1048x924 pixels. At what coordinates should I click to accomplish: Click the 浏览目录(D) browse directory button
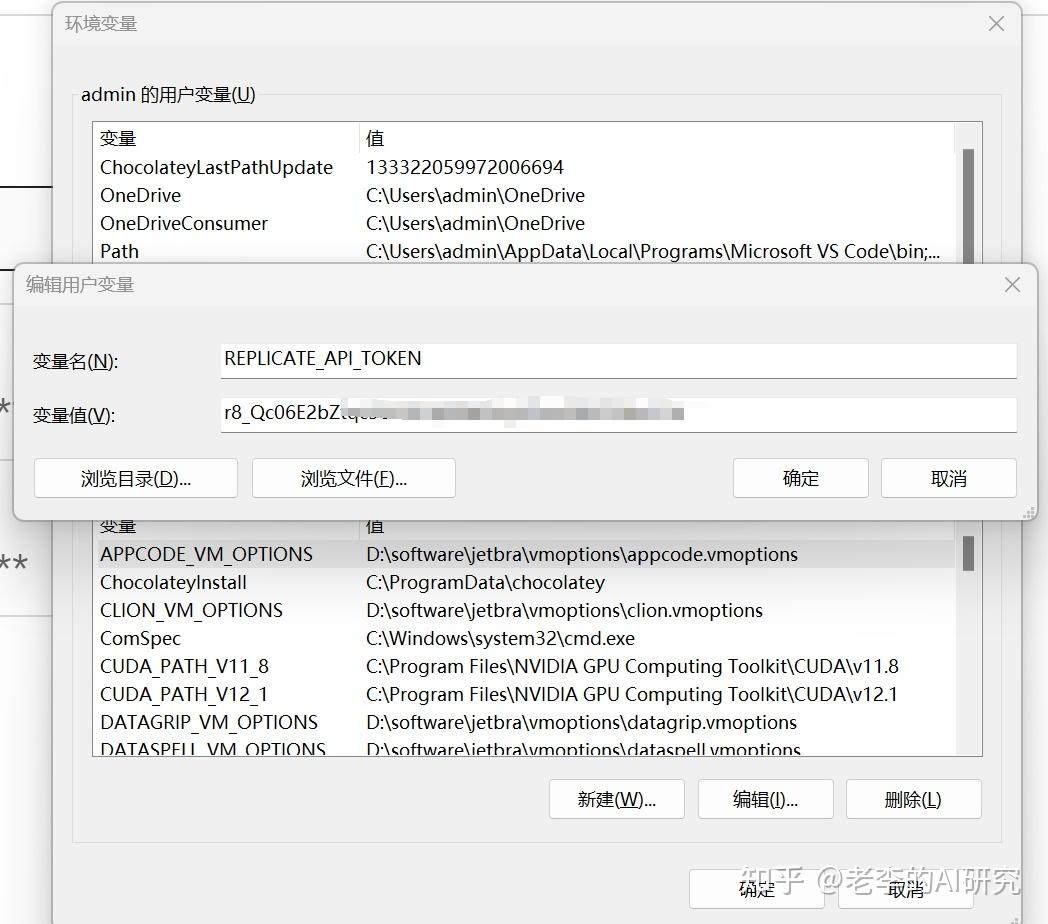(135, 478)
